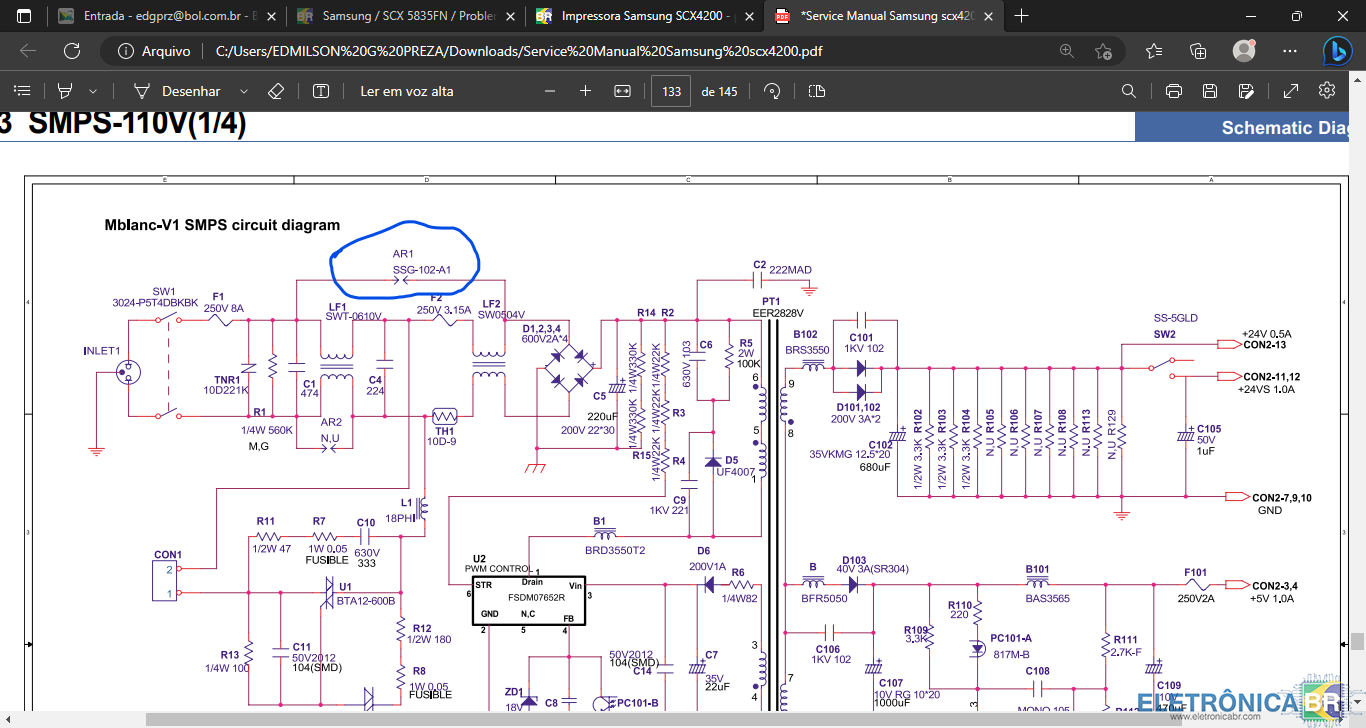This screenshot has width=1366, height=728.
Task: Open the tab actions menu
Action: 24,16
